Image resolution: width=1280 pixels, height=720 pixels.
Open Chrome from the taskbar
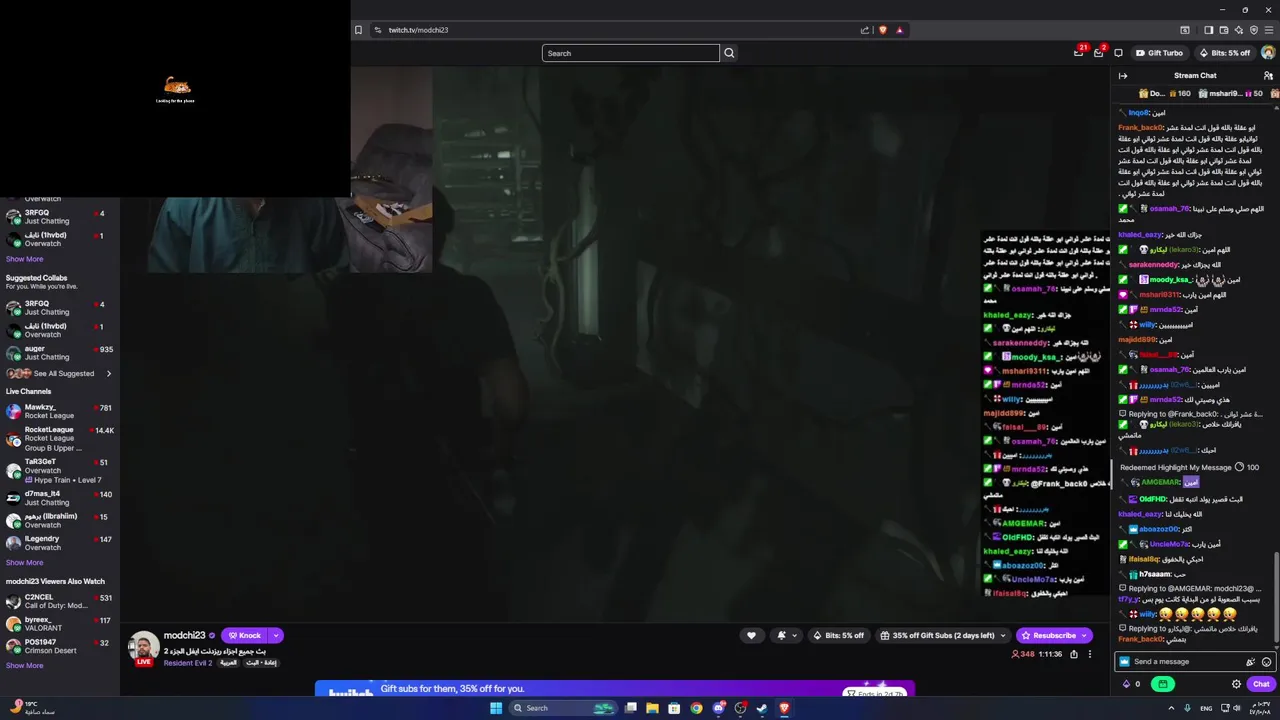[696, 708]
